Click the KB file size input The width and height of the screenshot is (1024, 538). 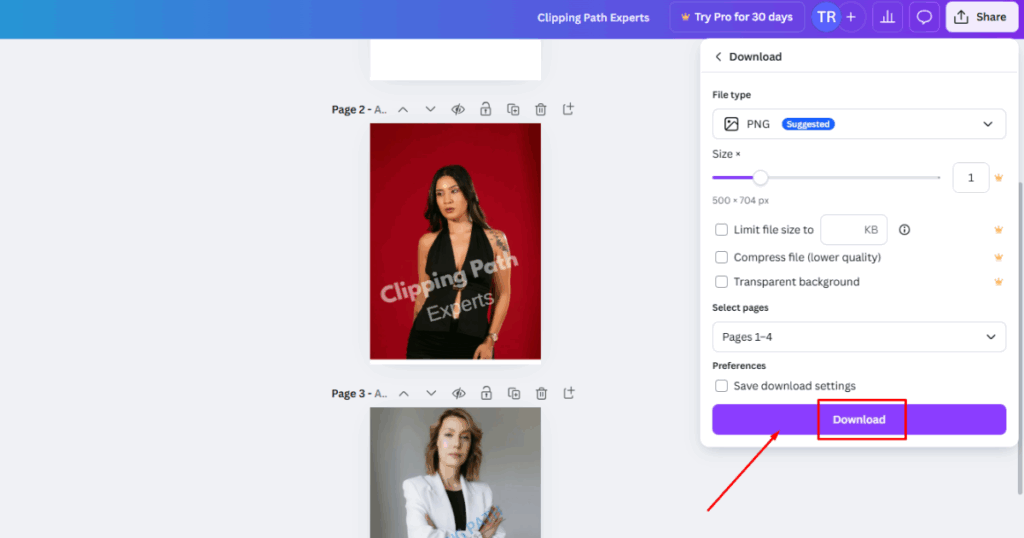tap(854, 230)
